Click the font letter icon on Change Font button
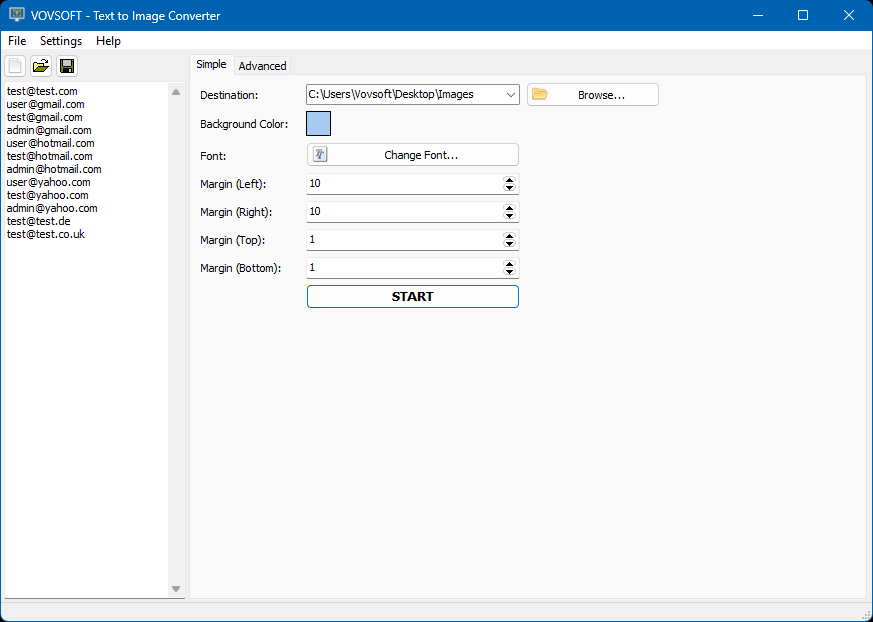Screen dimensions: 873x622 tap(320, 154)
